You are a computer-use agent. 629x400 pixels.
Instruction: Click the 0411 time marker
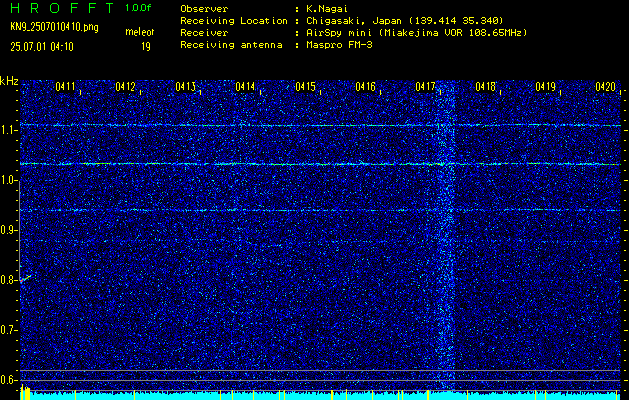pos(65,86)
